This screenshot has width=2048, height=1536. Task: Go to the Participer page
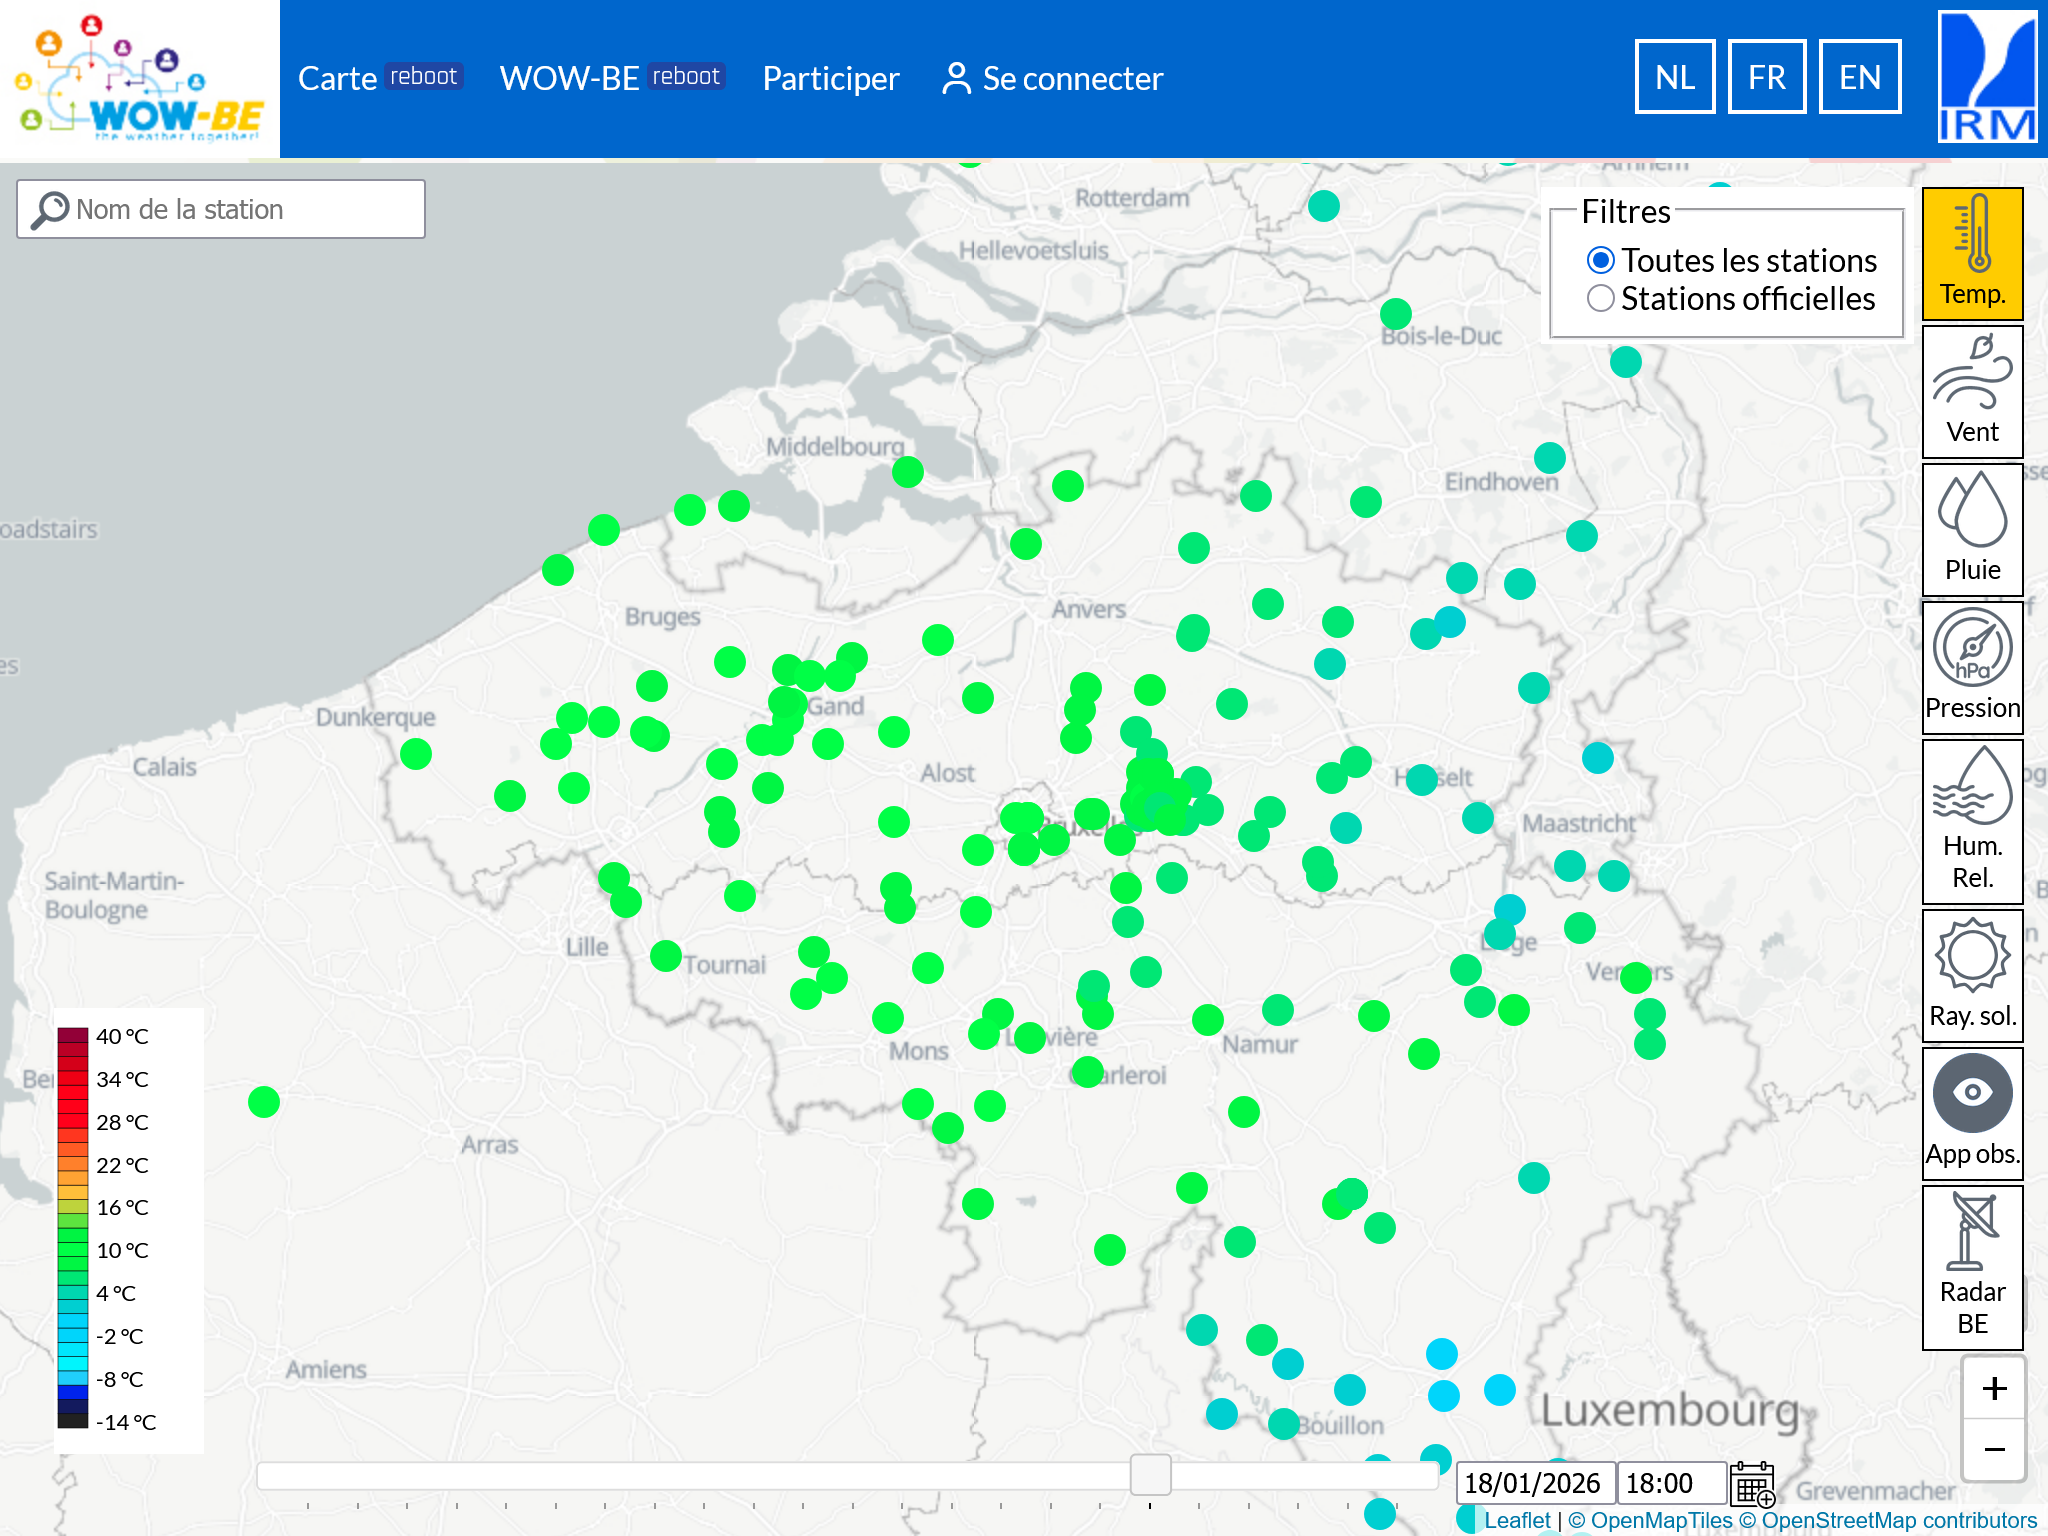point(830,78)
